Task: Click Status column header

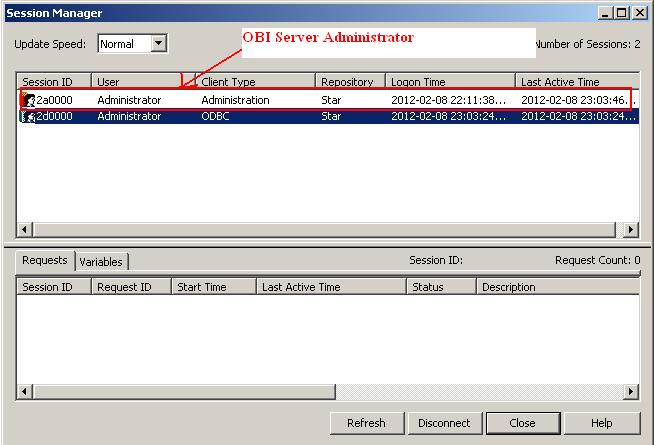Action: (441, 287)
